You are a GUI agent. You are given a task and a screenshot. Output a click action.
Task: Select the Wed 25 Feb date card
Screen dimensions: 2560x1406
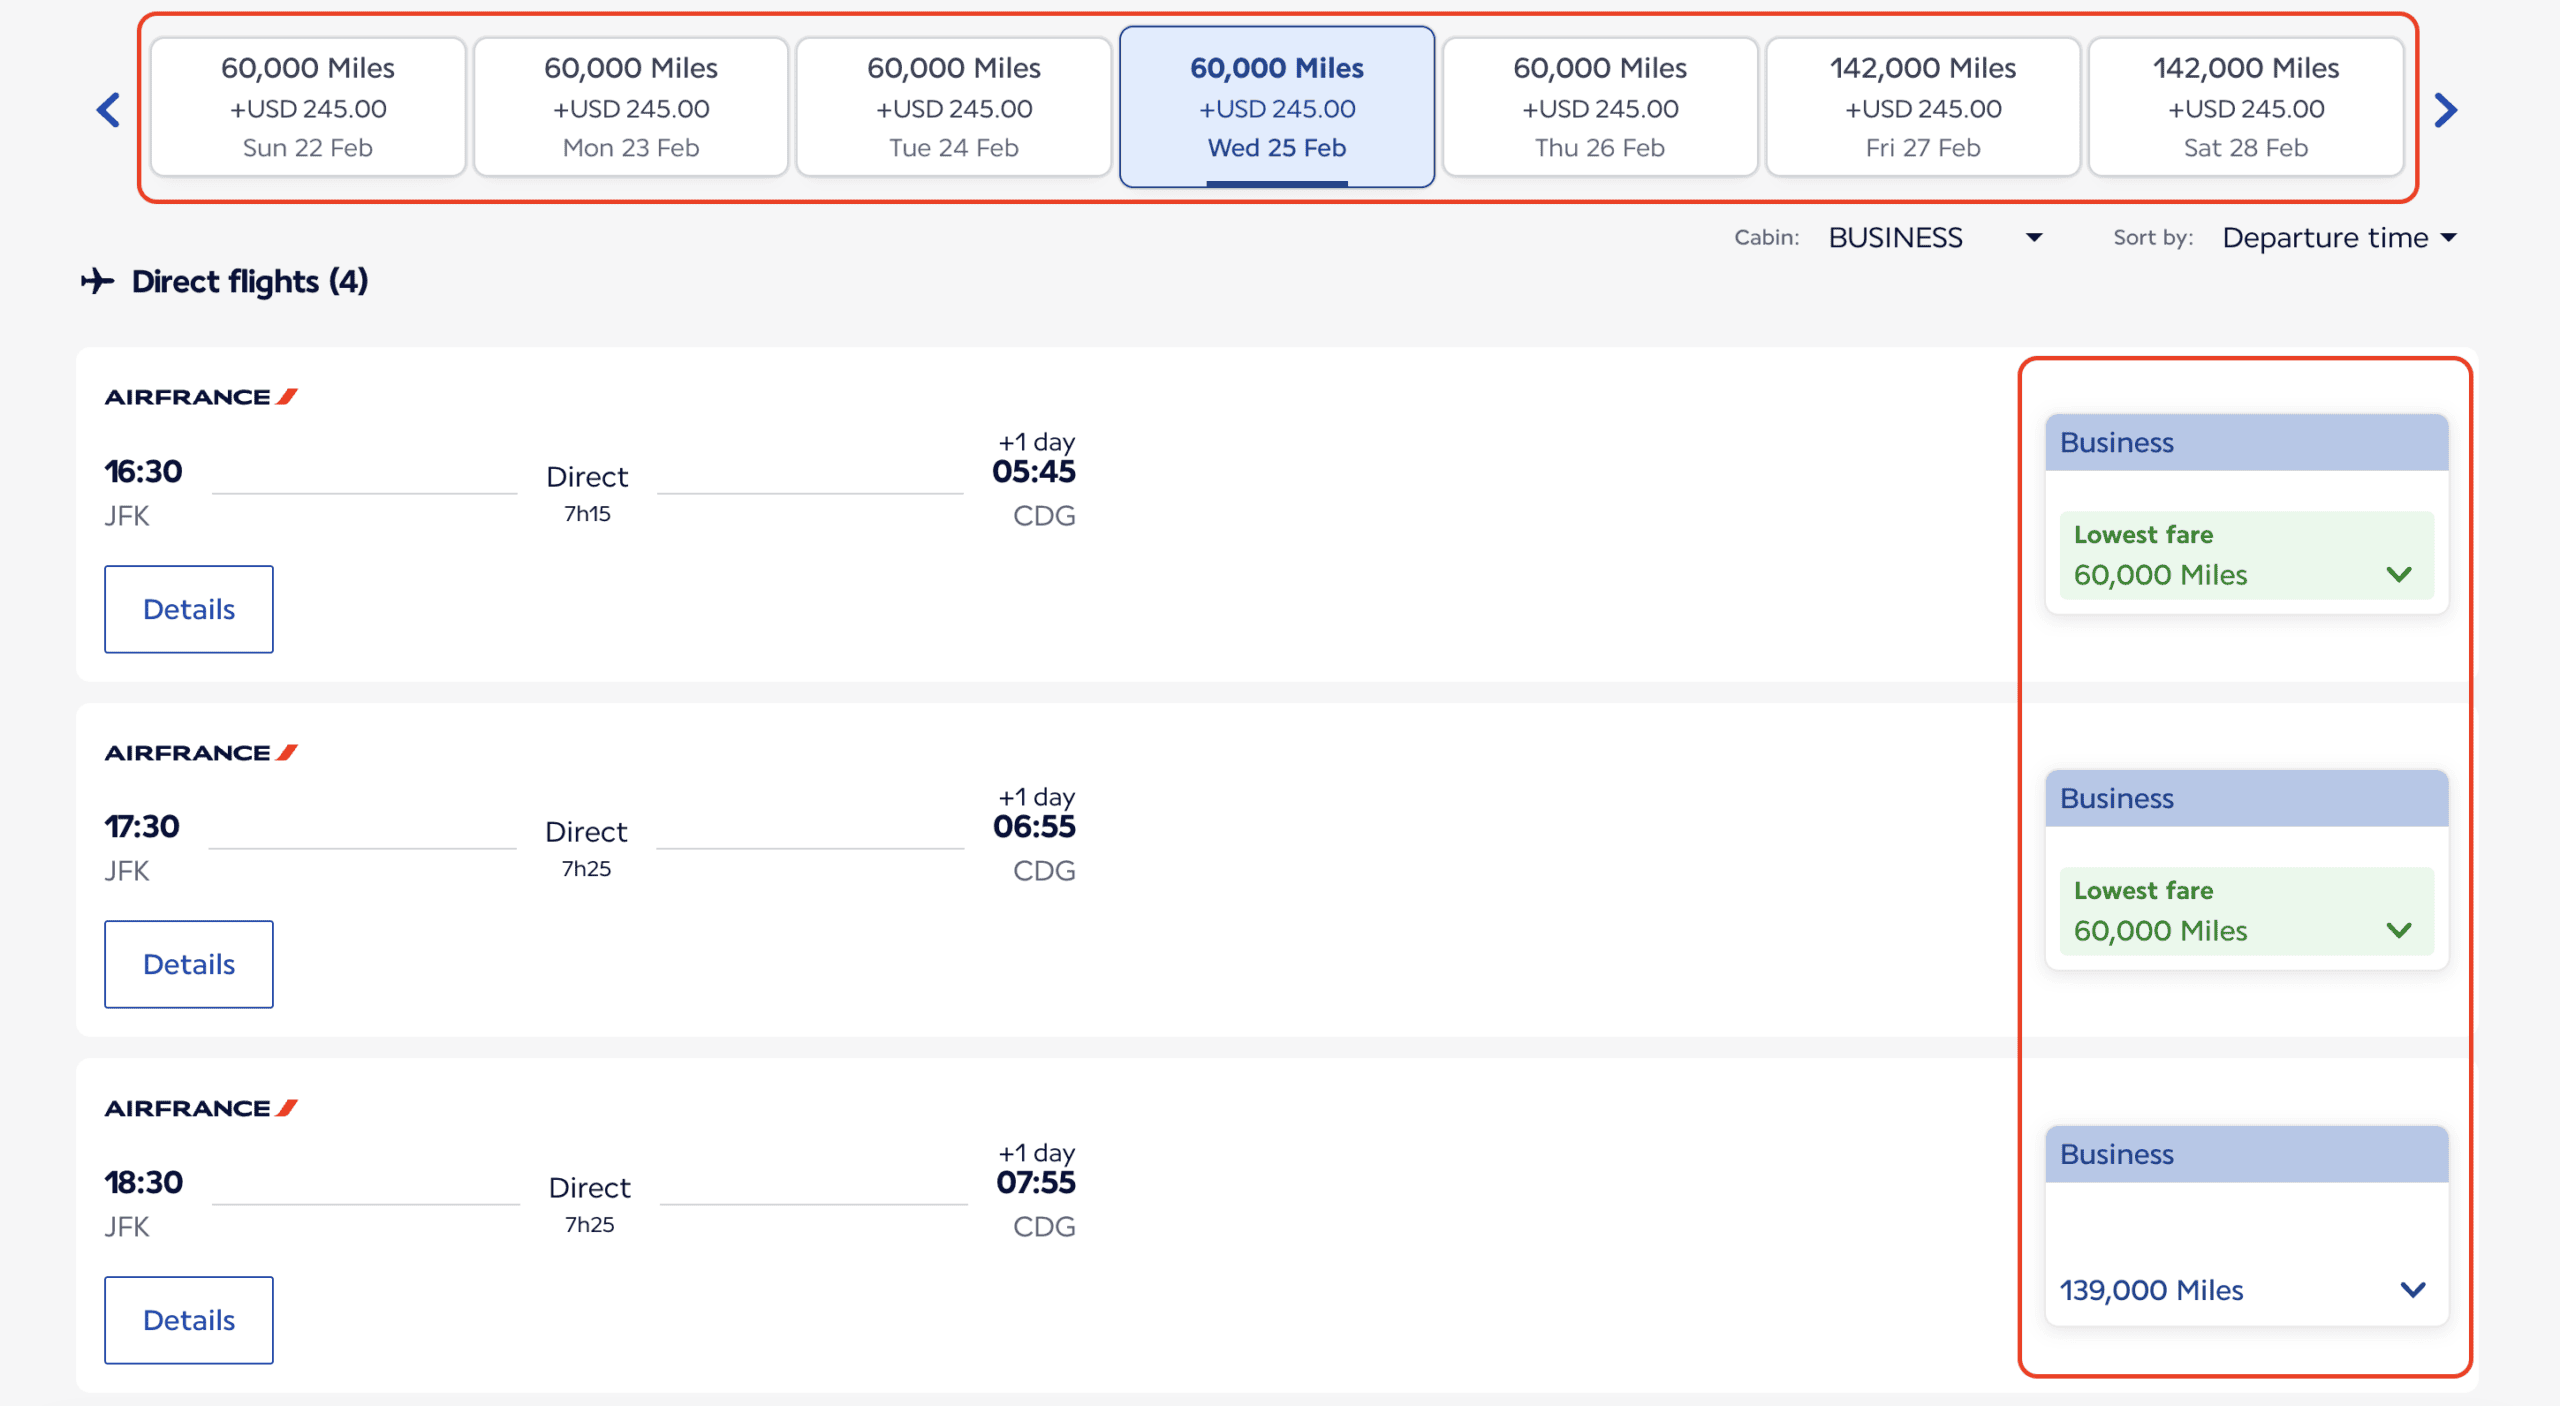pos(1276,106)
